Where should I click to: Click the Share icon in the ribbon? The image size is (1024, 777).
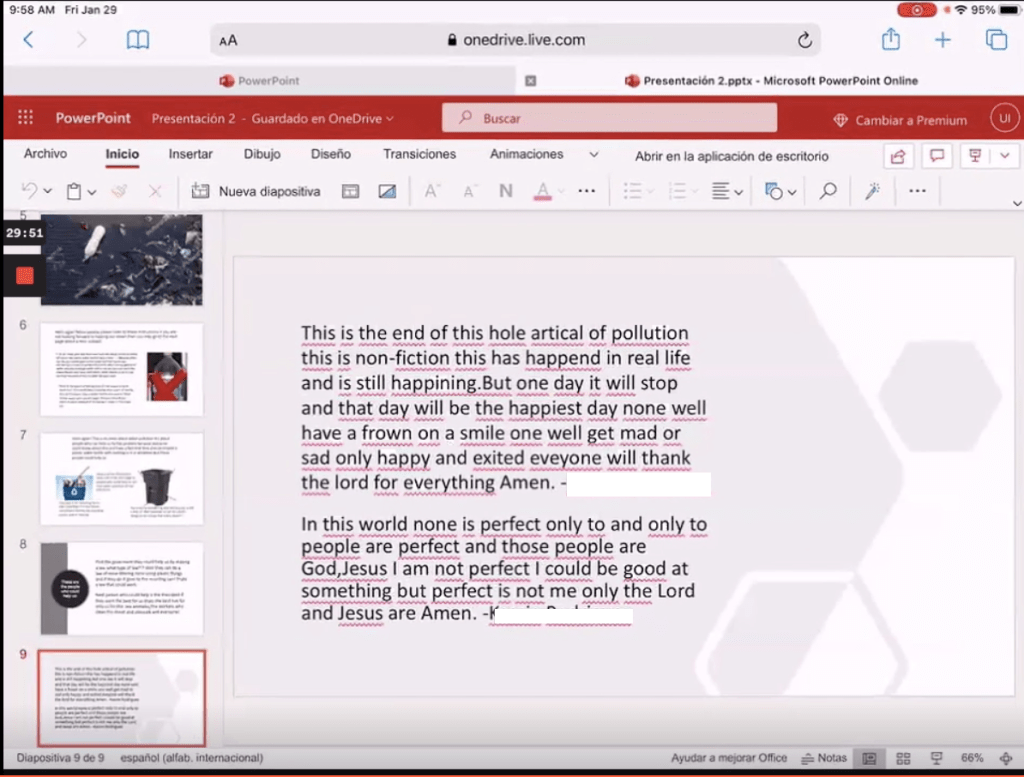[x=898, y=156]
